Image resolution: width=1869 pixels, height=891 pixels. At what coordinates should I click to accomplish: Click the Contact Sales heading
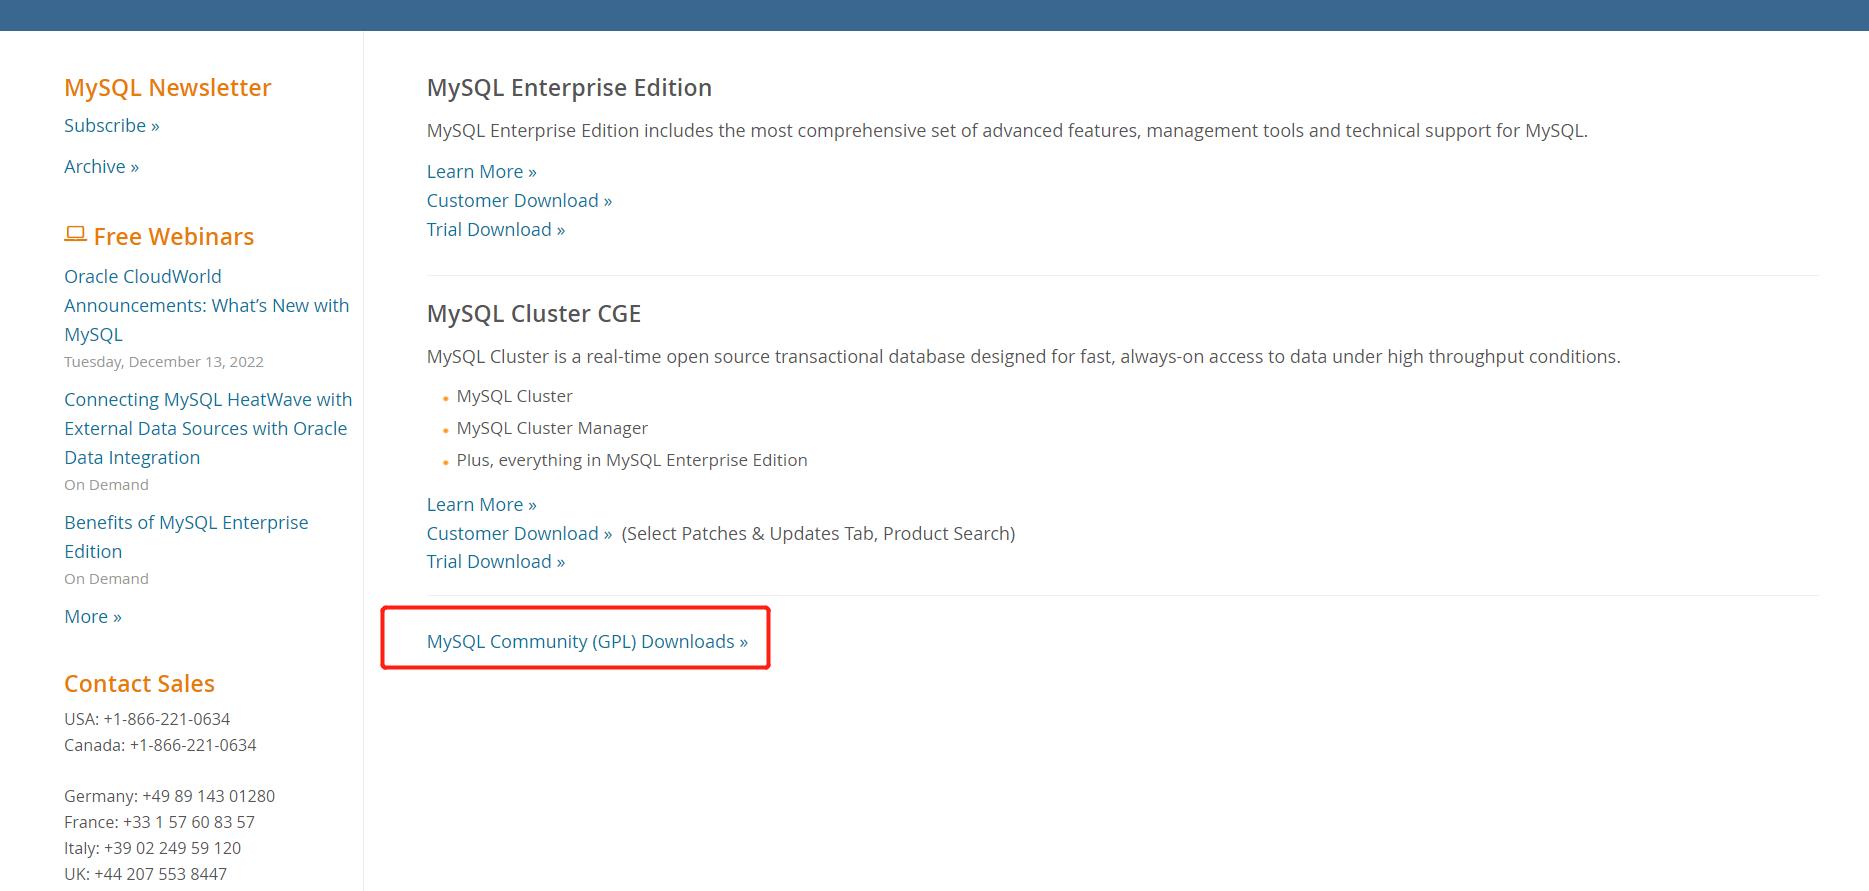(139, 684)
